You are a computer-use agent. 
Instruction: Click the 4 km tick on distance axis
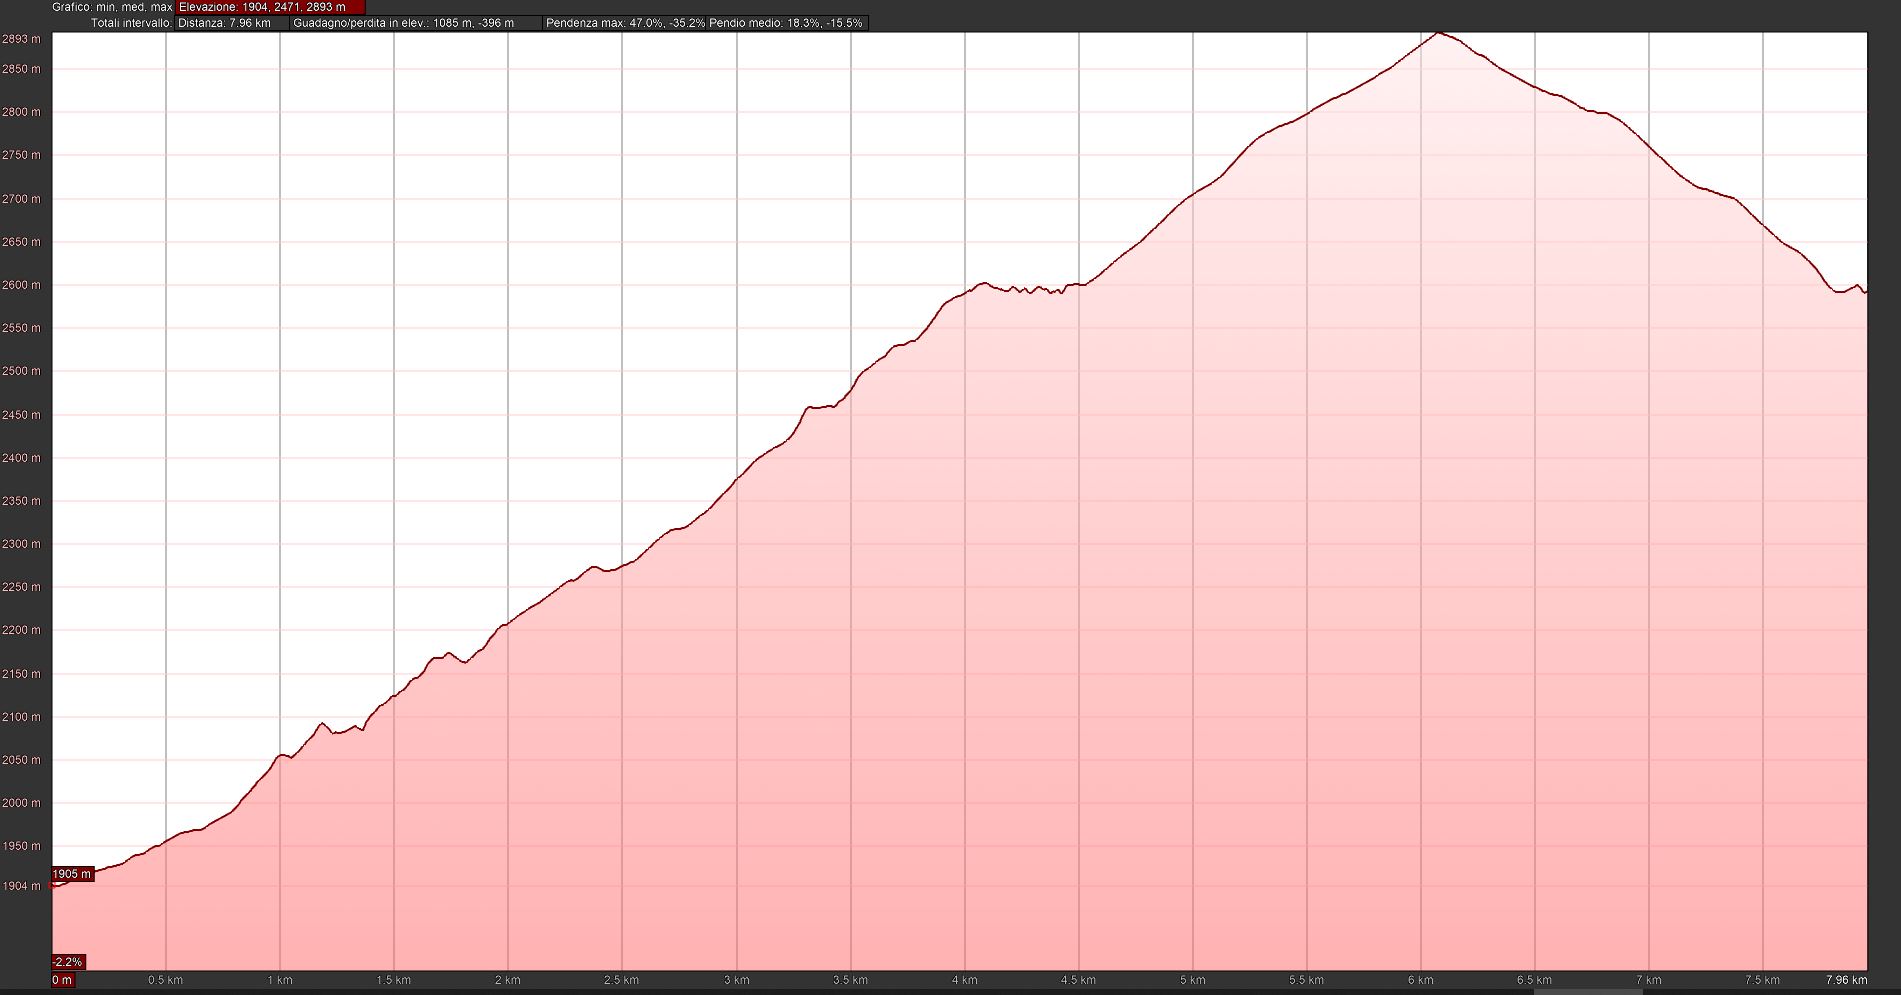(964, 980)
